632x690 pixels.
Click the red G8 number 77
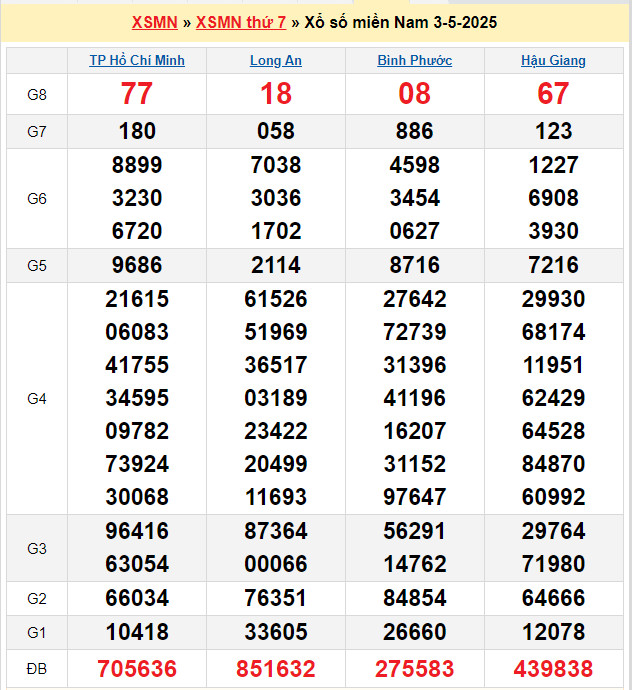pos(137,94)
